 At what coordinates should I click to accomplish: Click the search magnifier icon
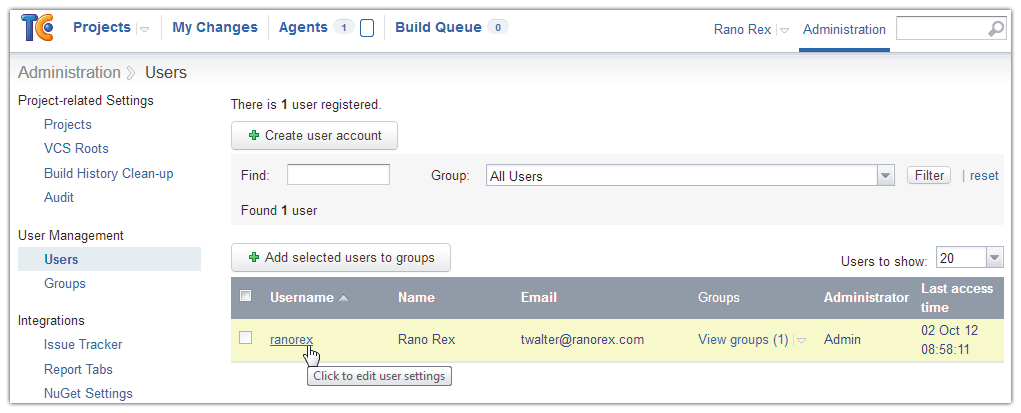[996, 29]
